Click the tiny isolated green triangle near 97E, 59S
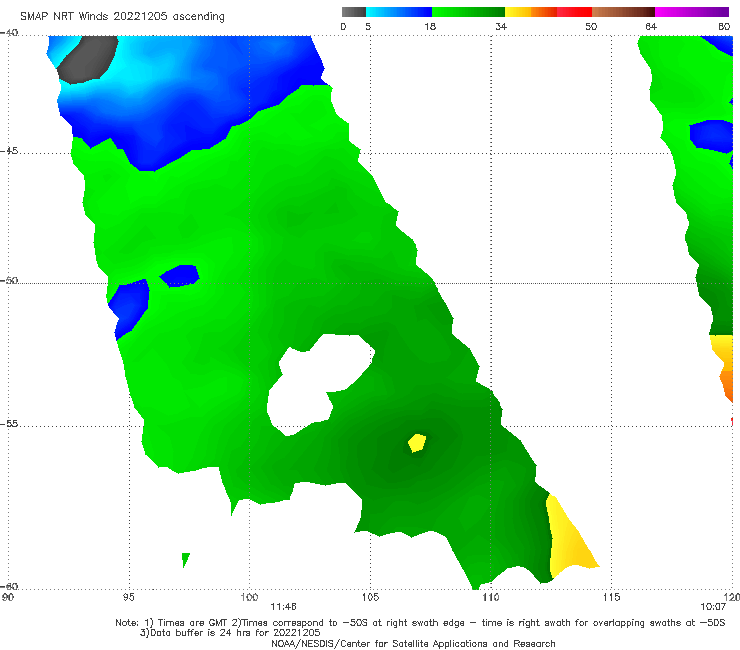Screen dimensions: 740x650 pos(185,559)
